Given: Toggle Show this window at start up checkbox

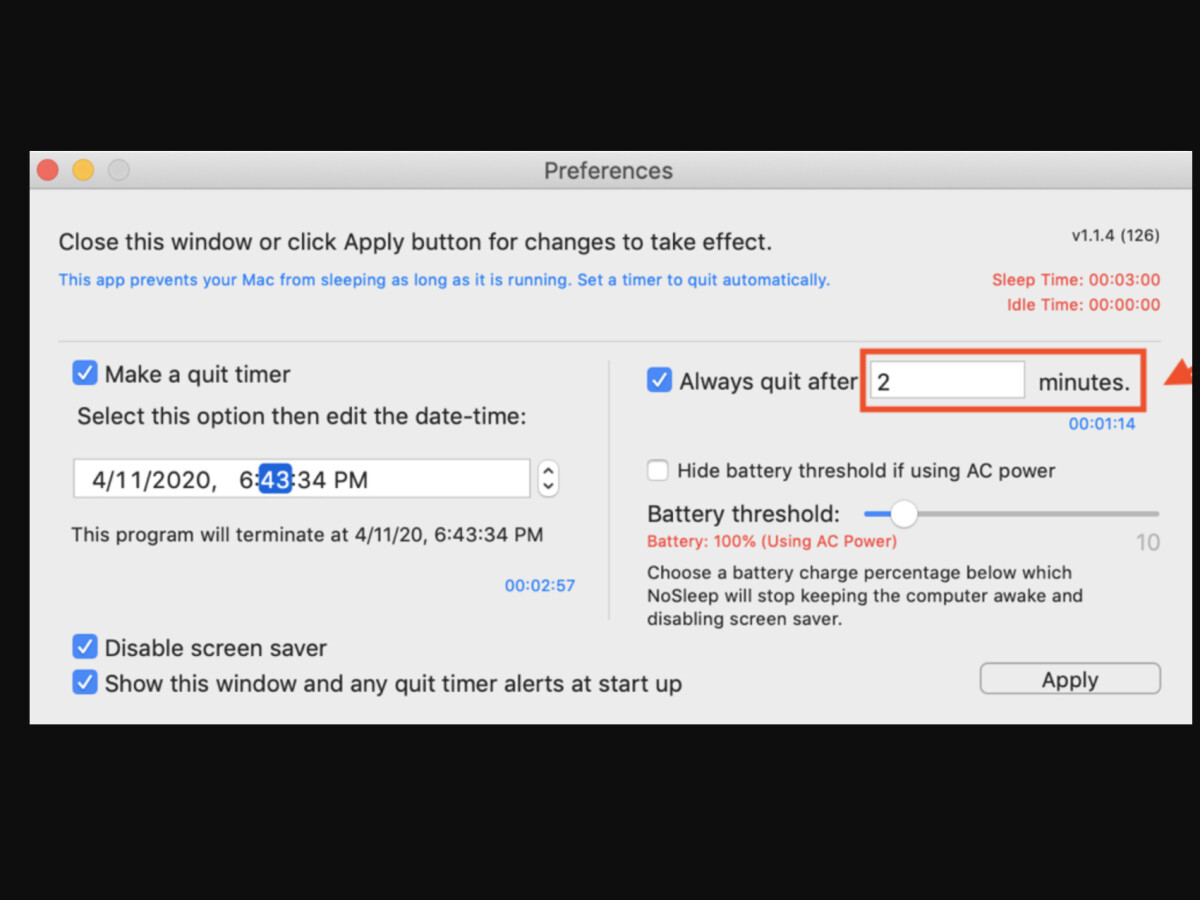Looking at the screenshot, I should (85, 683).
